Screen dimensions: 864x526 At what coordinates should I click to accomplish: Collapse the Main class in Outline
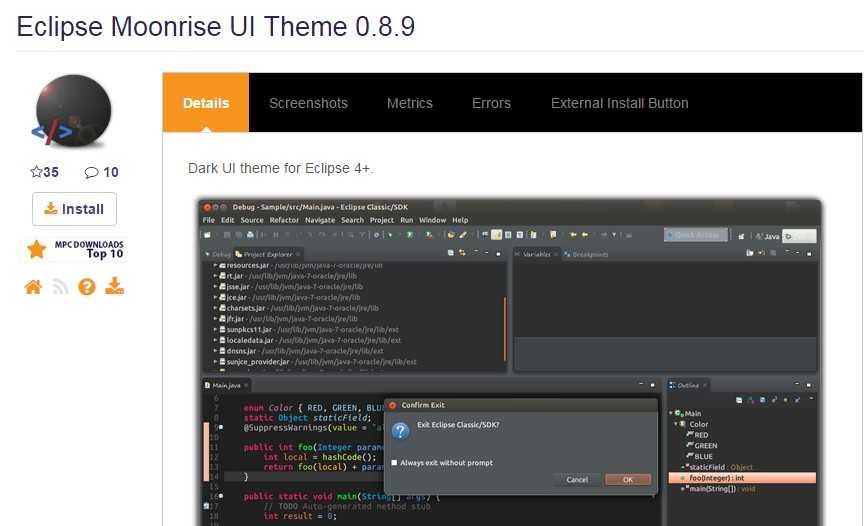[x=671, y=413]
